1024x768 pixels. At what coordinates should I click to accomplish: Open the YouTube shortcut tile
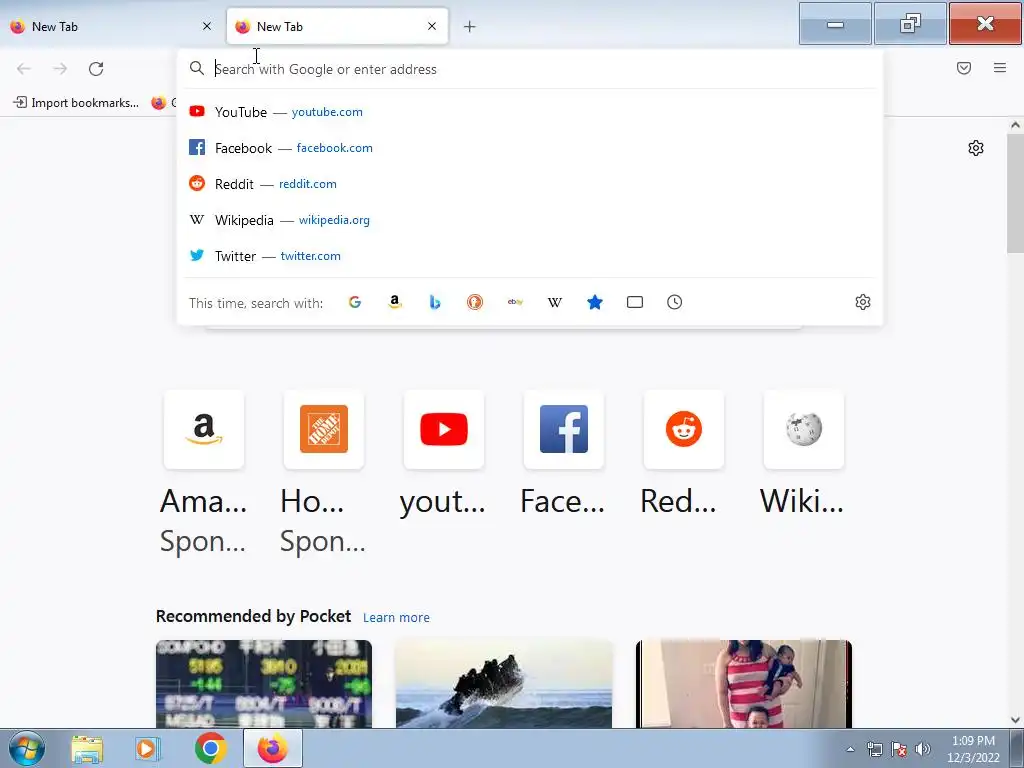pos(444,429)
